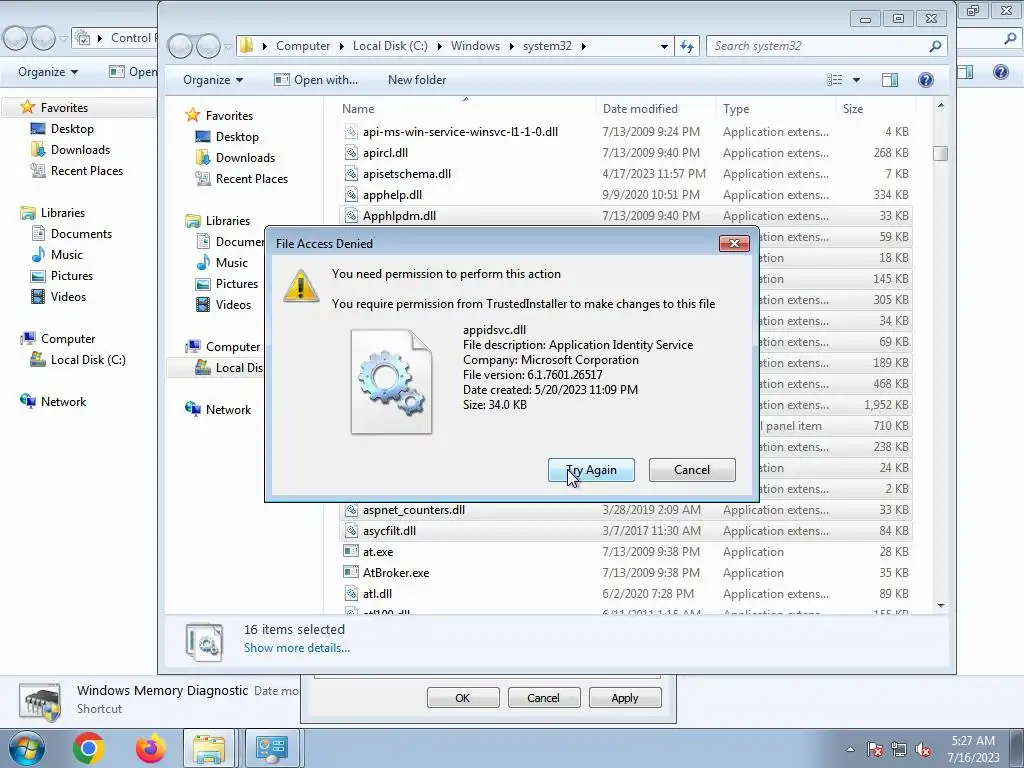1024x768 pixels.
Task: Select apphelp.dll file icon
Action: (351, 195)
